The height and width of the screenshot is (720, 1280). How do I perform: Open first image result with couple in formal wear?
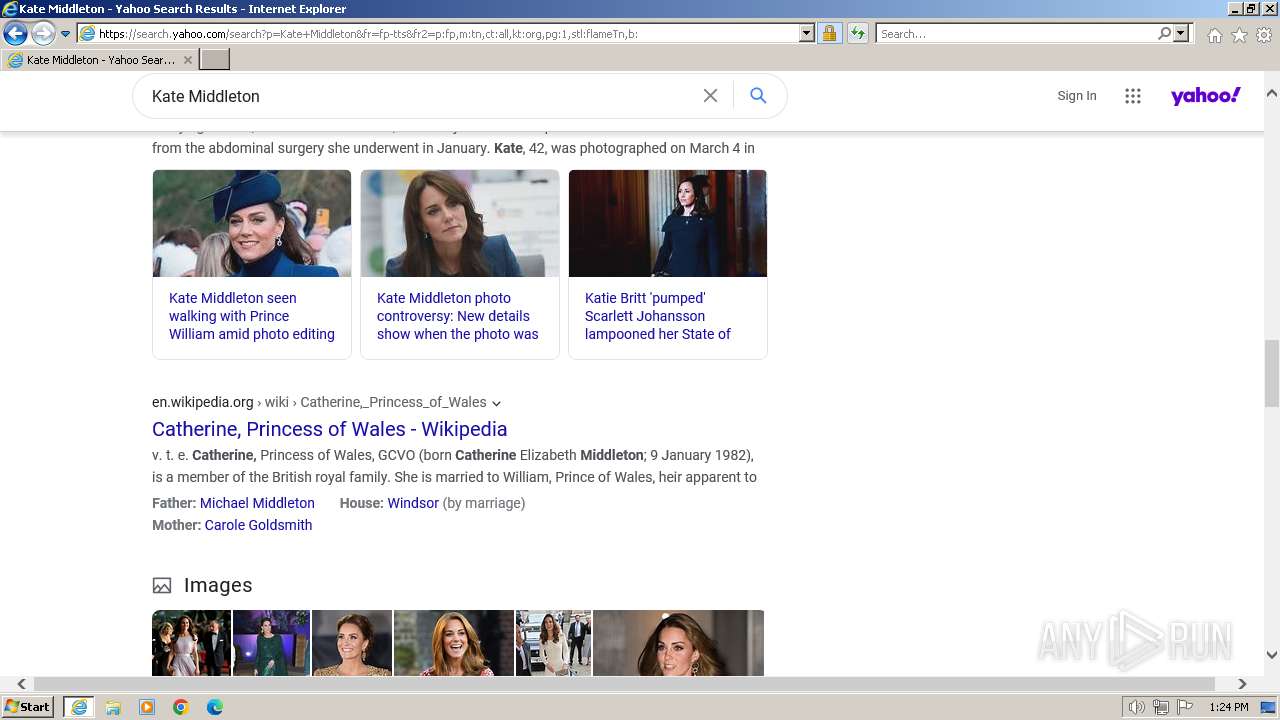[191, 643]
